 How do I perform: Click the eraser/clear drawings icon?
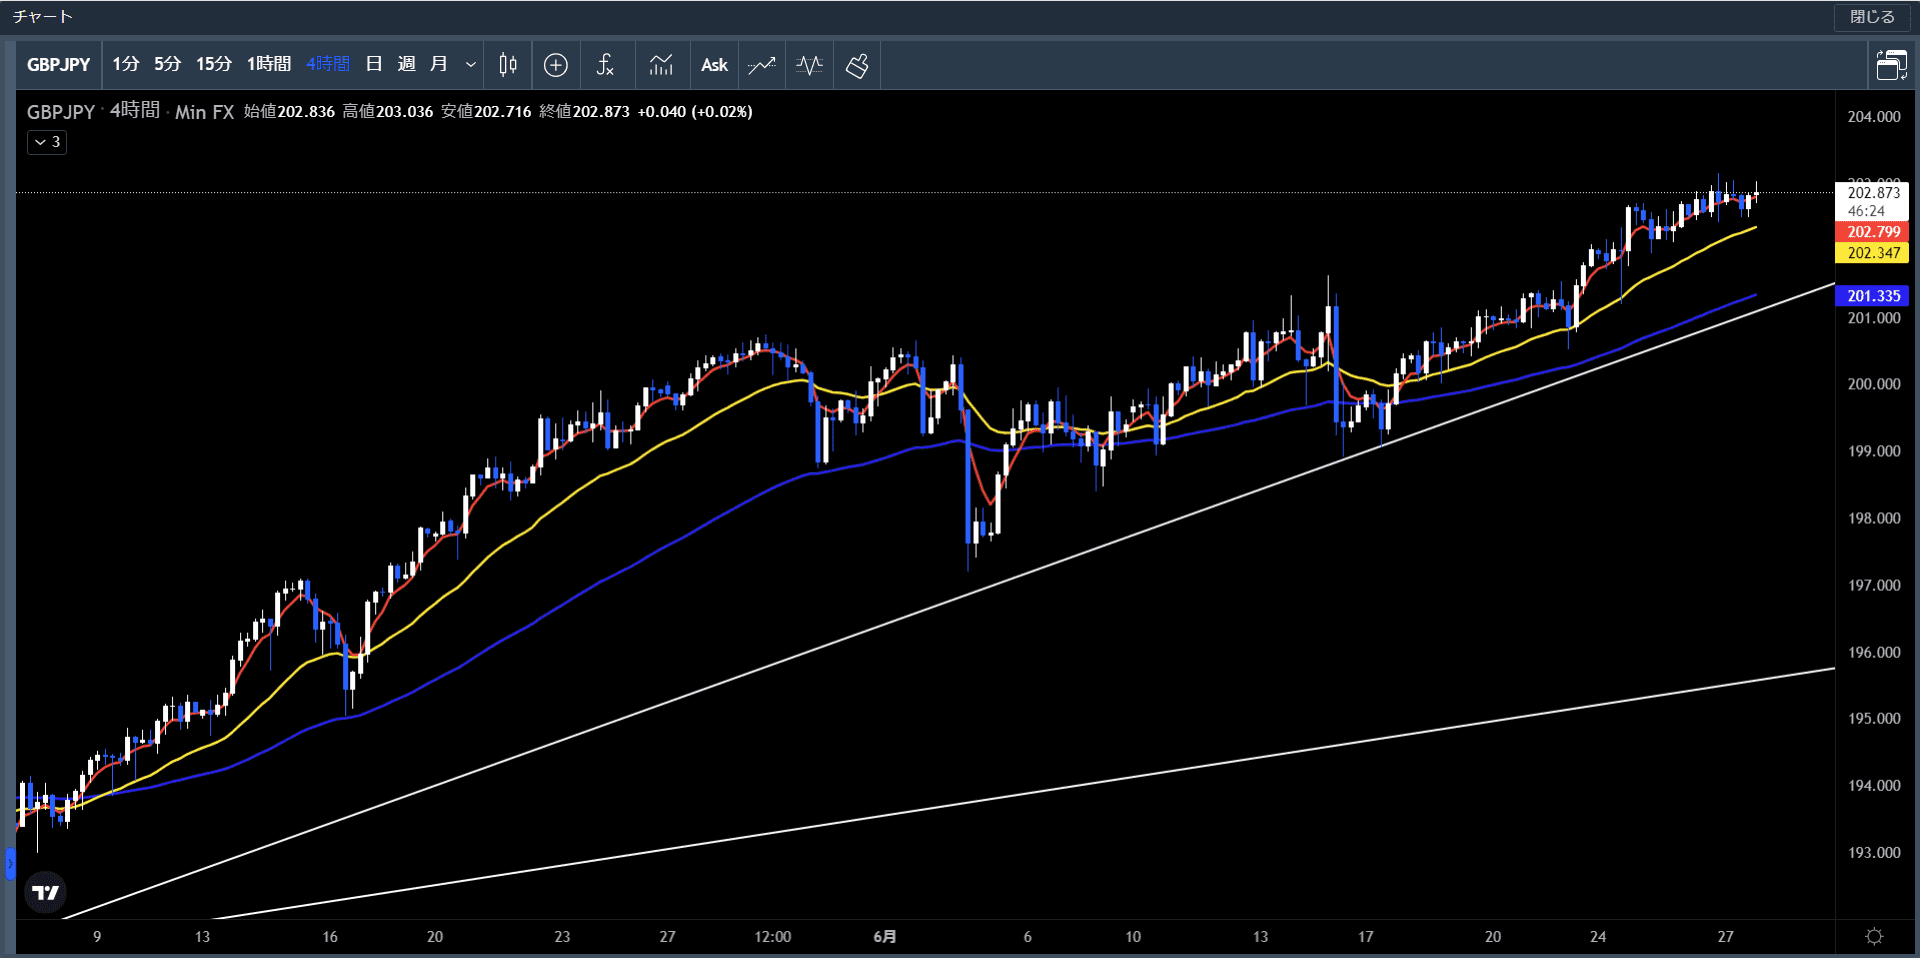tap(857, 65)
